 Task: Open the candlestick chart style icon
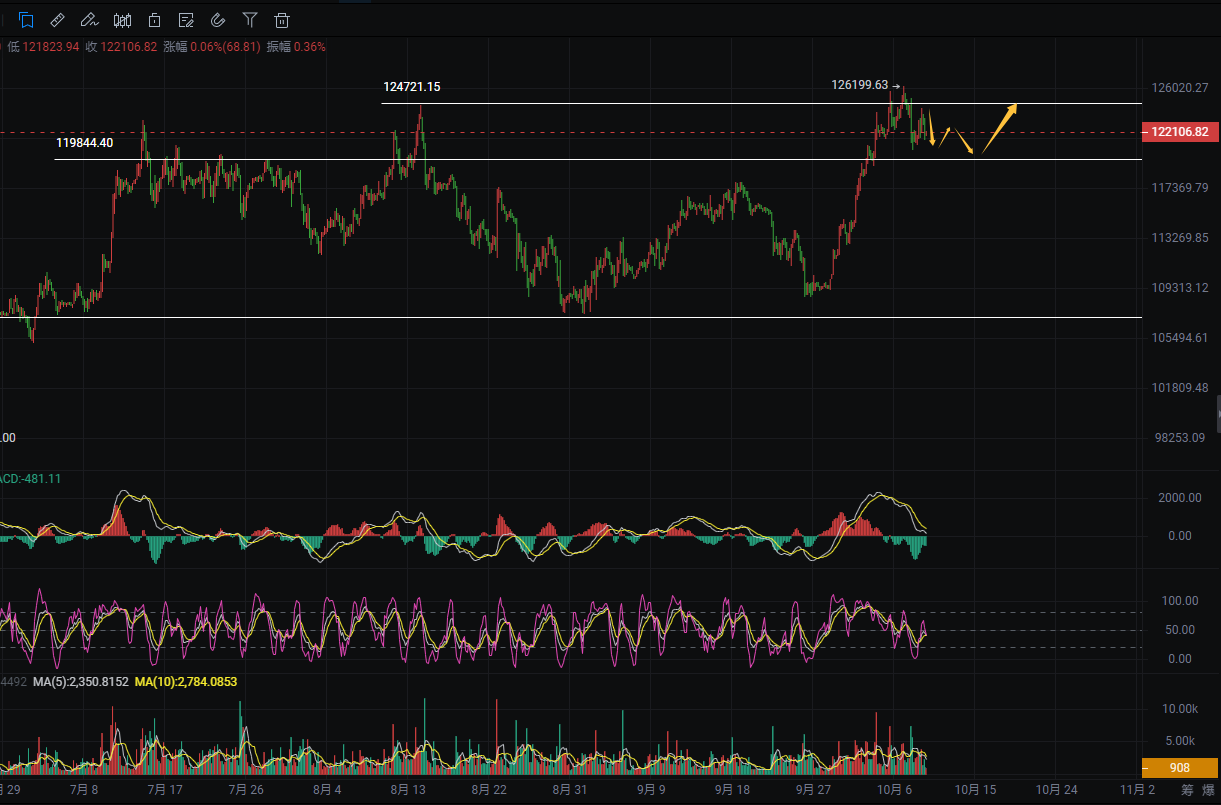pos(122,20)
